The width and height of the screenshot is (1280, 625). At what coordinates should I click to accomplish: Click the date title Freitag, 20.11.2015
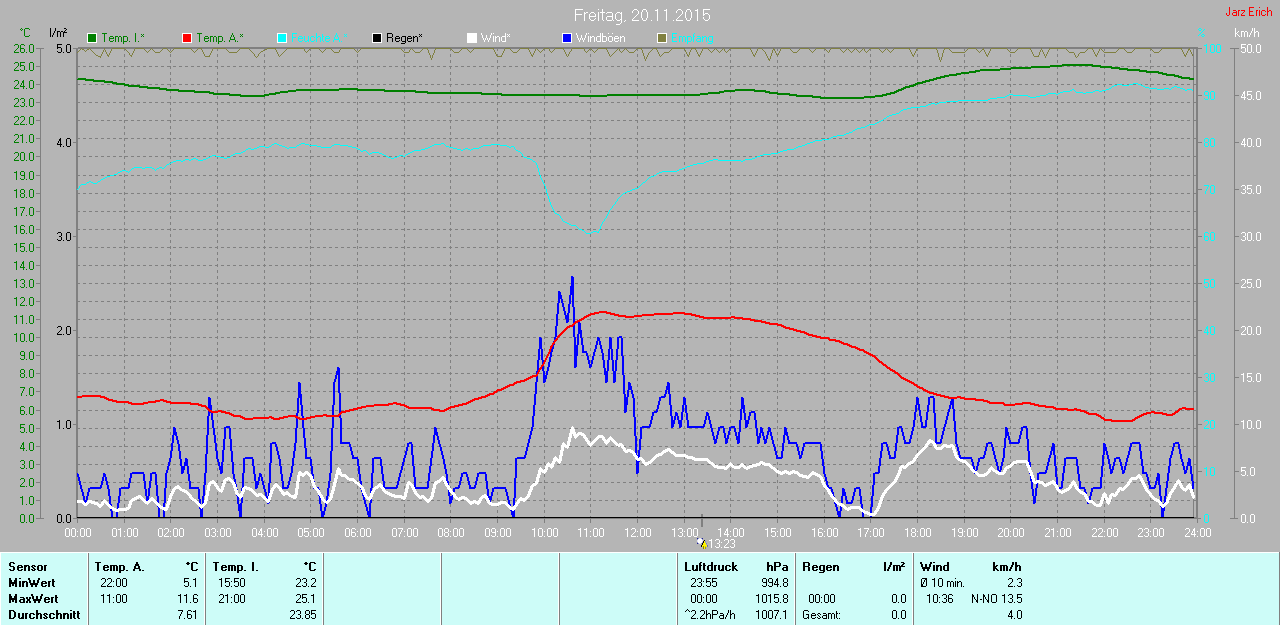click(x=642, y=16)
